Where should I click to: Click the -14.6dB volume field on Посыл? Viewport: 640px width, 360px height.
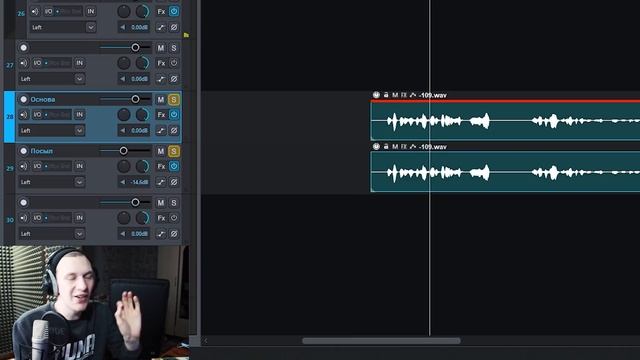point(134,182)
